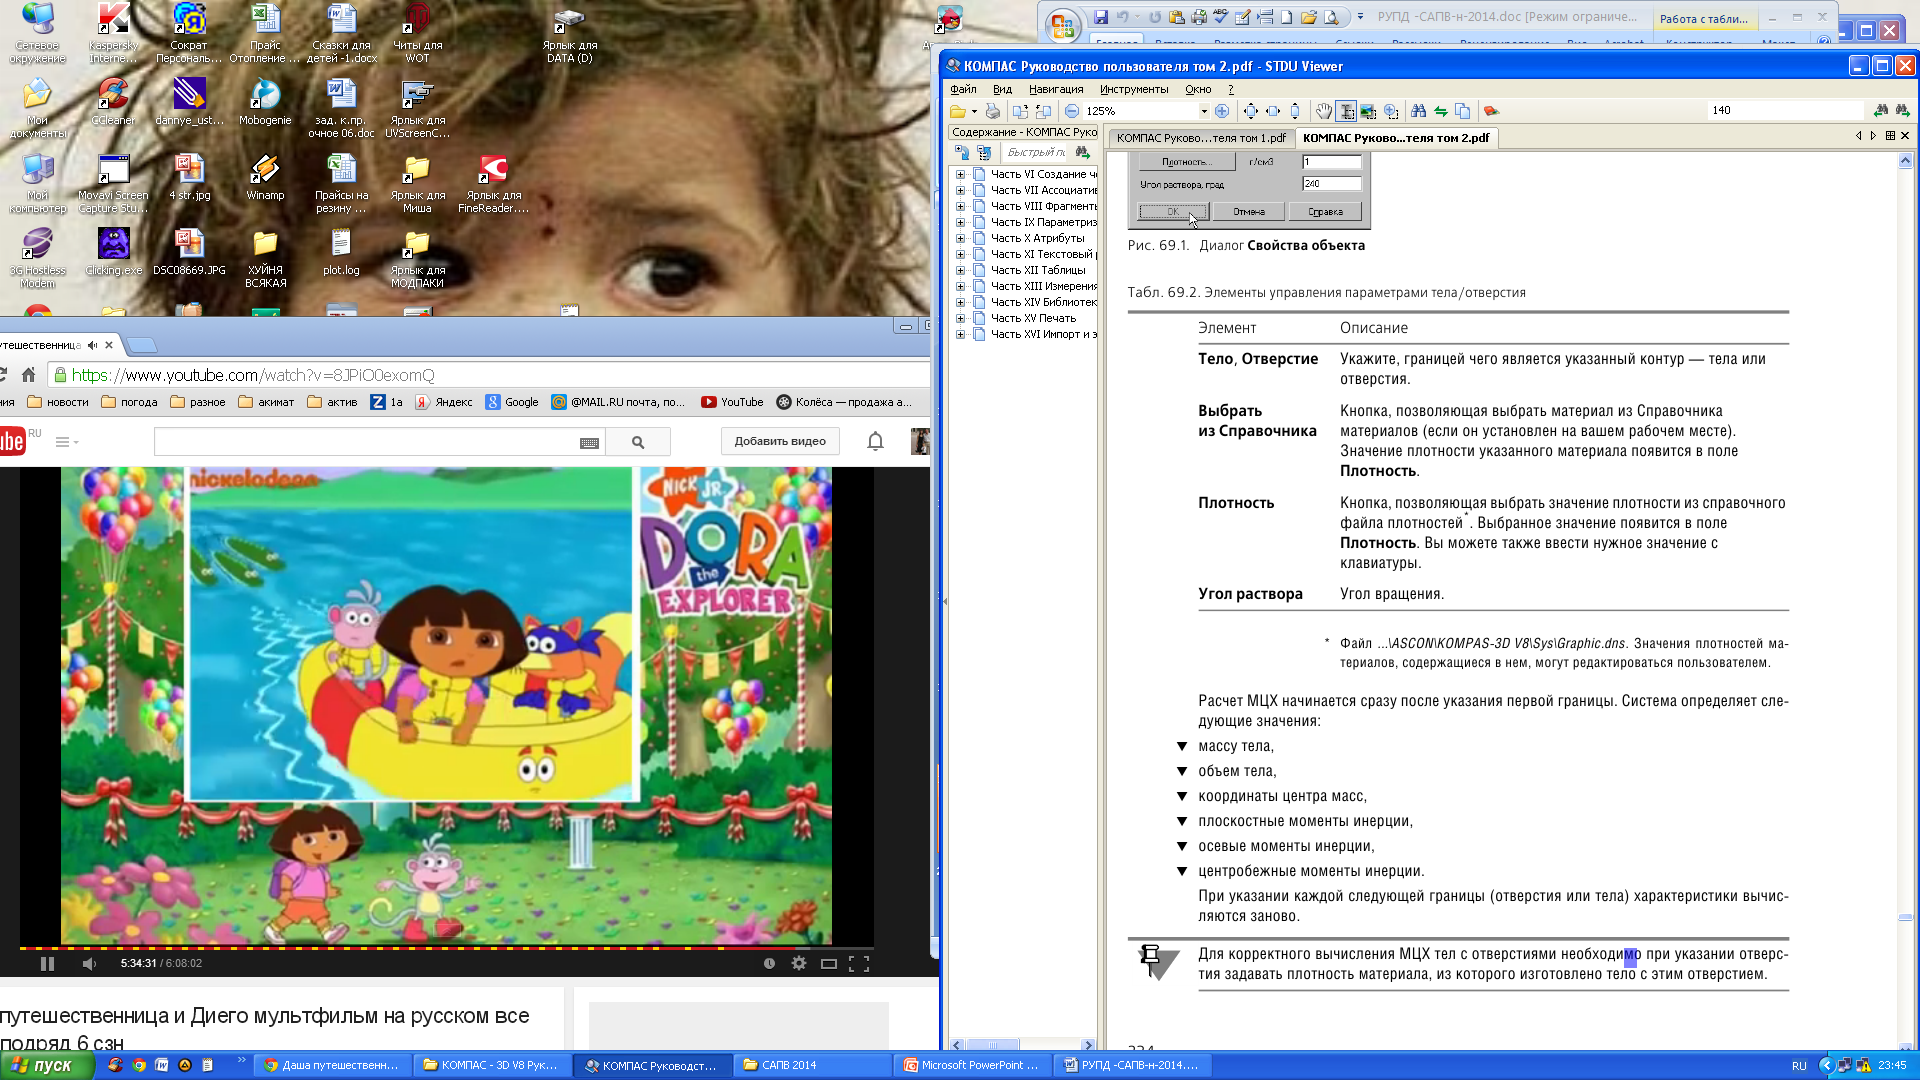Enter YouTube fullscreen mode

coord(858,963)
